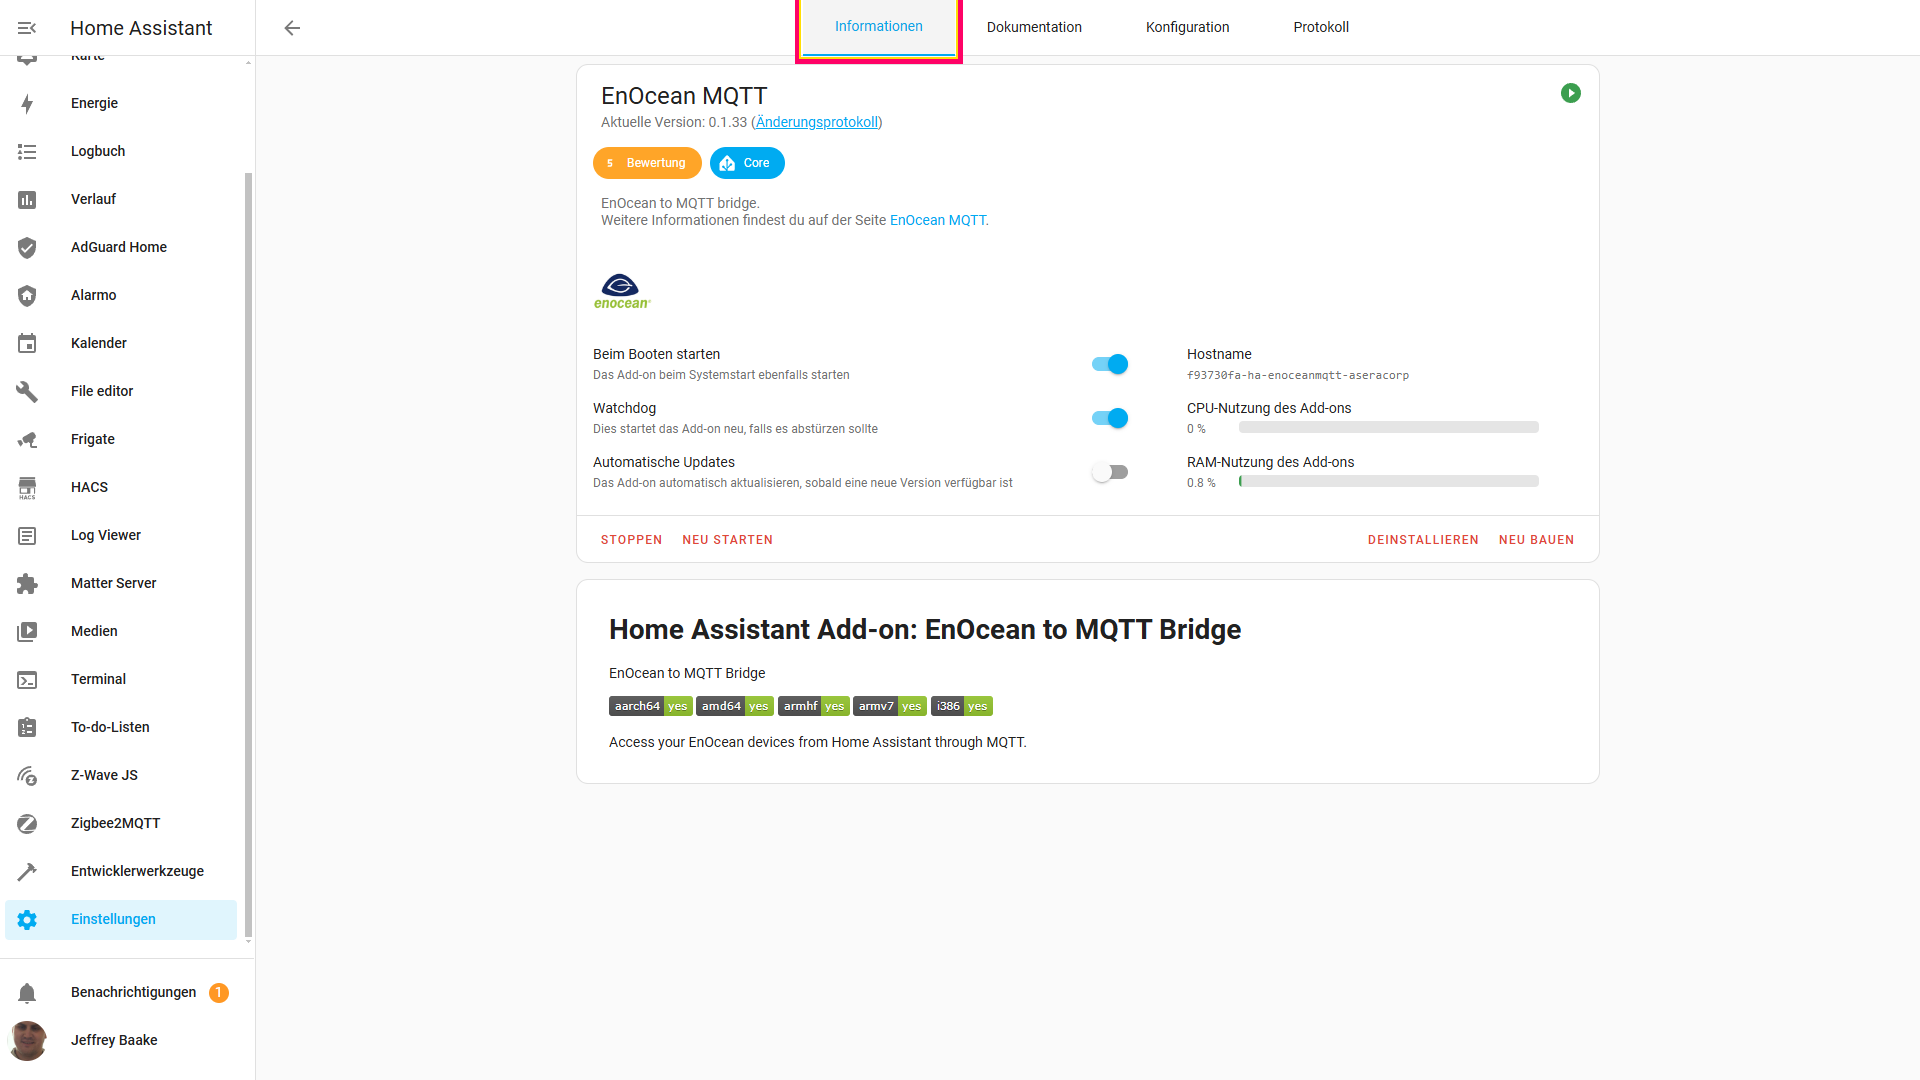The image size is (1920, 1080).
Task: Click the STOPPEN button
Action: click(x=631, y=540)
